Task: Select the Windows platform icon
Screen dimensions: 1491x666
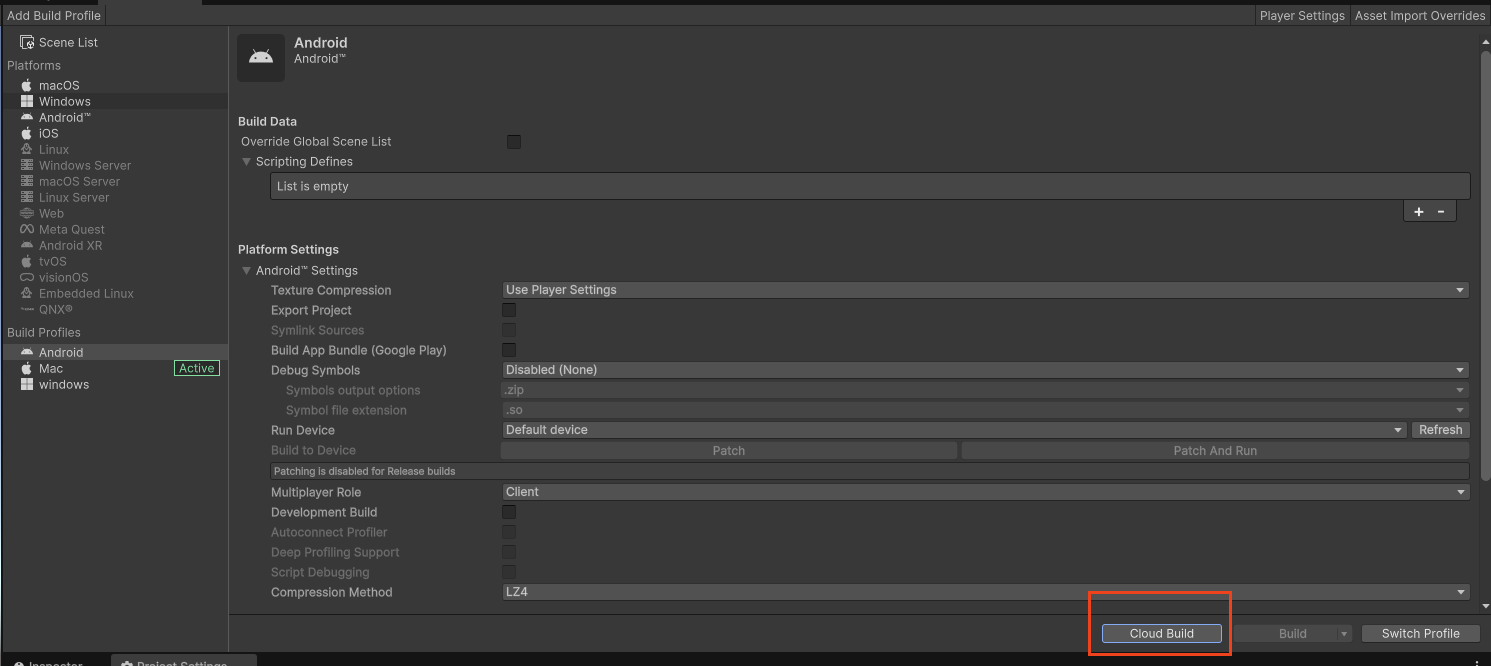Action: tap(27, 101)
